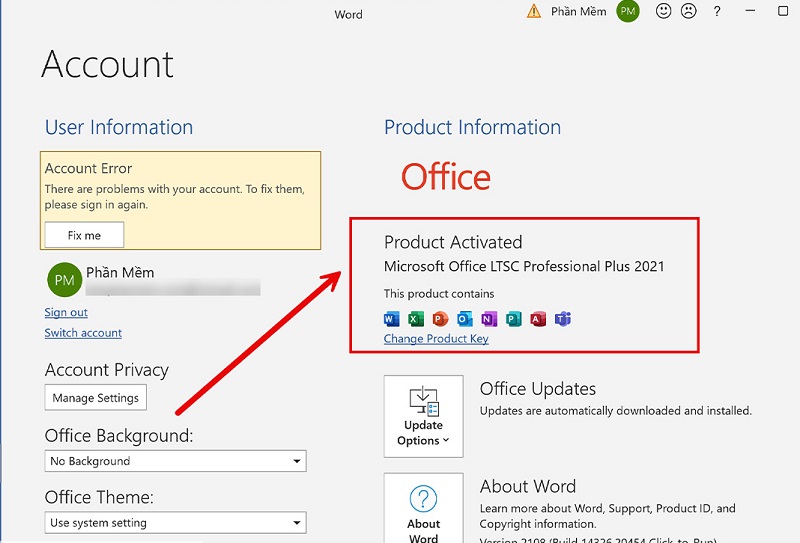Maximize the Word window
Viewport: 800px width, 543px height.
783,11
